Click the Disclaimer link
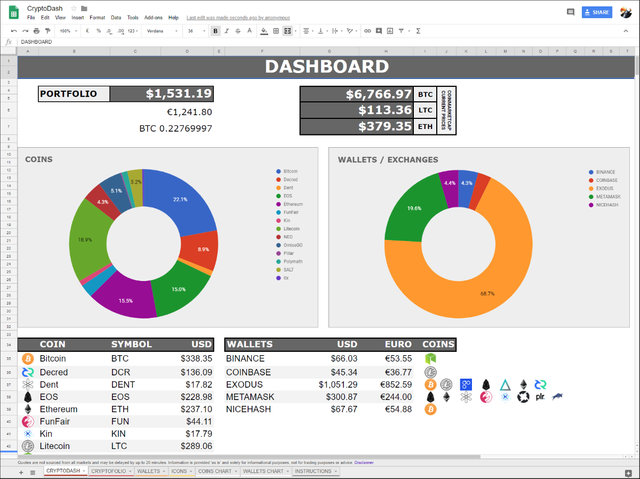Viewport: 640px width, 479px height. point(364,463)
